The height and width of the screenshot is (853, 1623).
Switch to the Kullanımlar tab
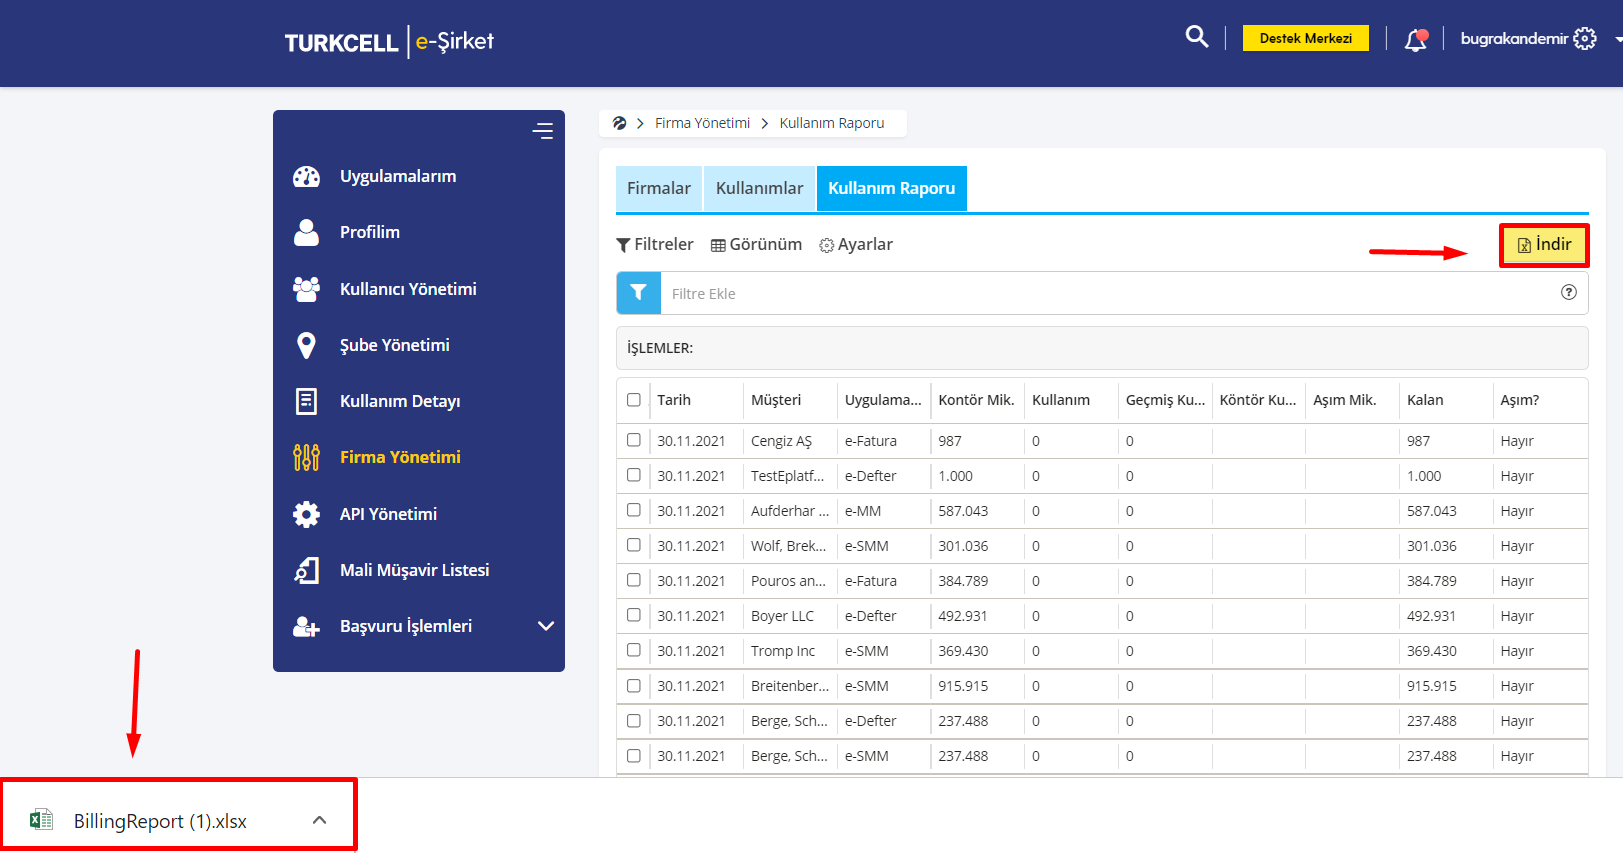760,188
